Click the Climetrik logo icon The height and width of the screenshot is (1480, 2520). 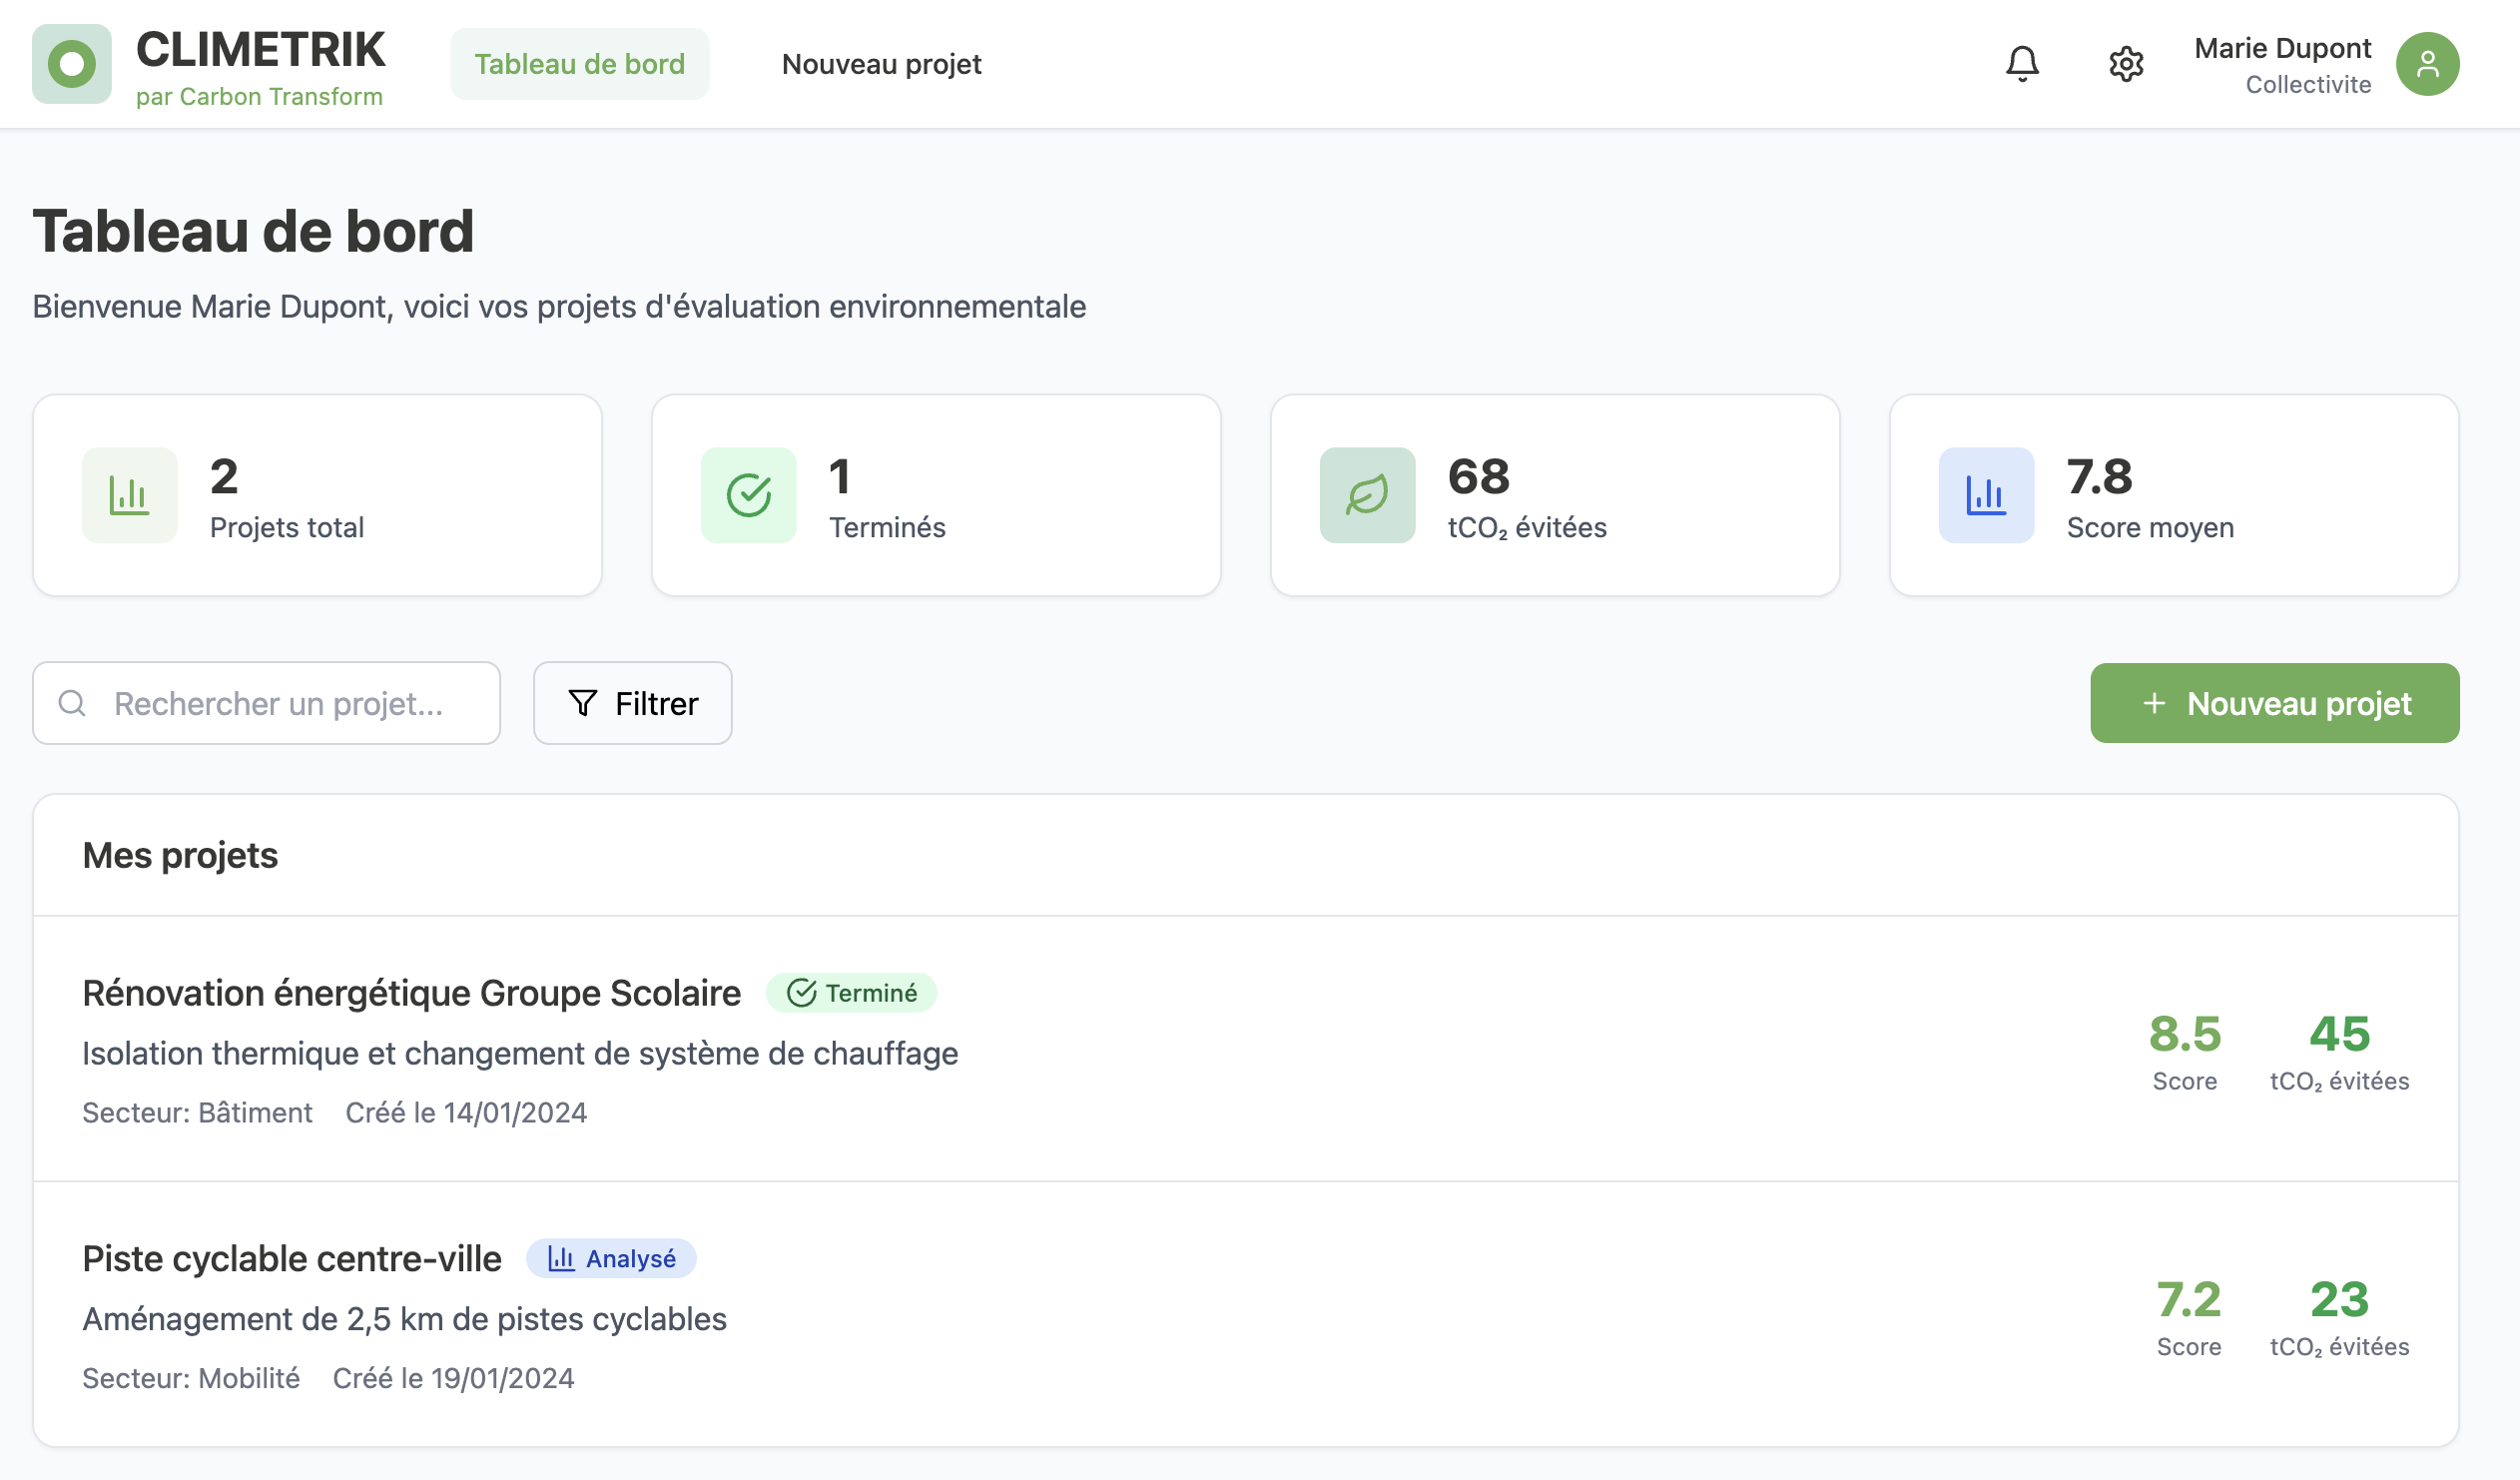coord(71,64)
